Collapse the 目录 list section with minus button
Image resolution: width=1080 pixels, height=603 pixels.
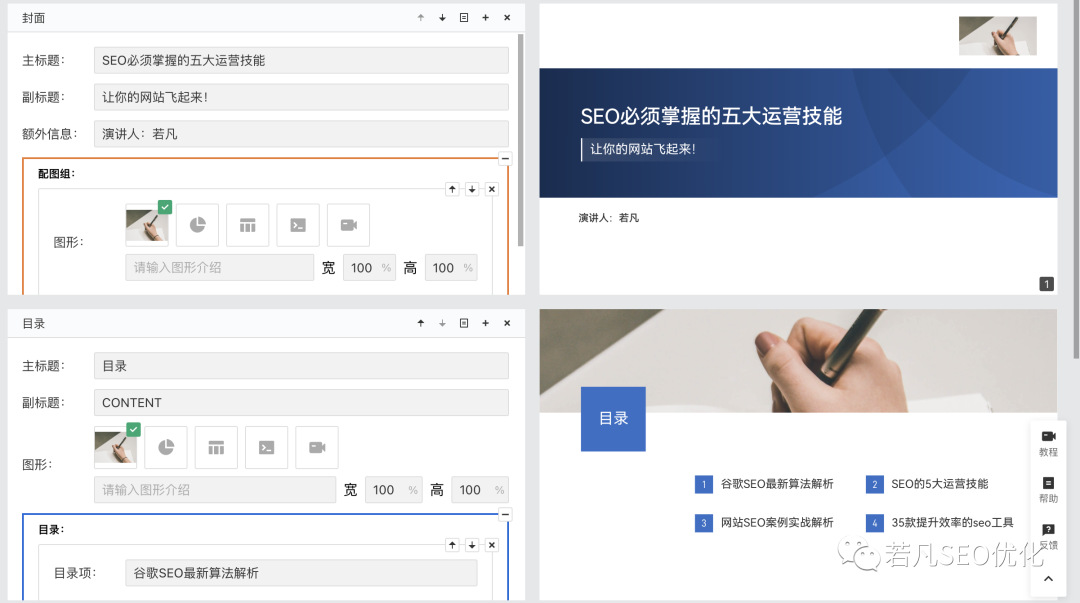pos(505,514)
